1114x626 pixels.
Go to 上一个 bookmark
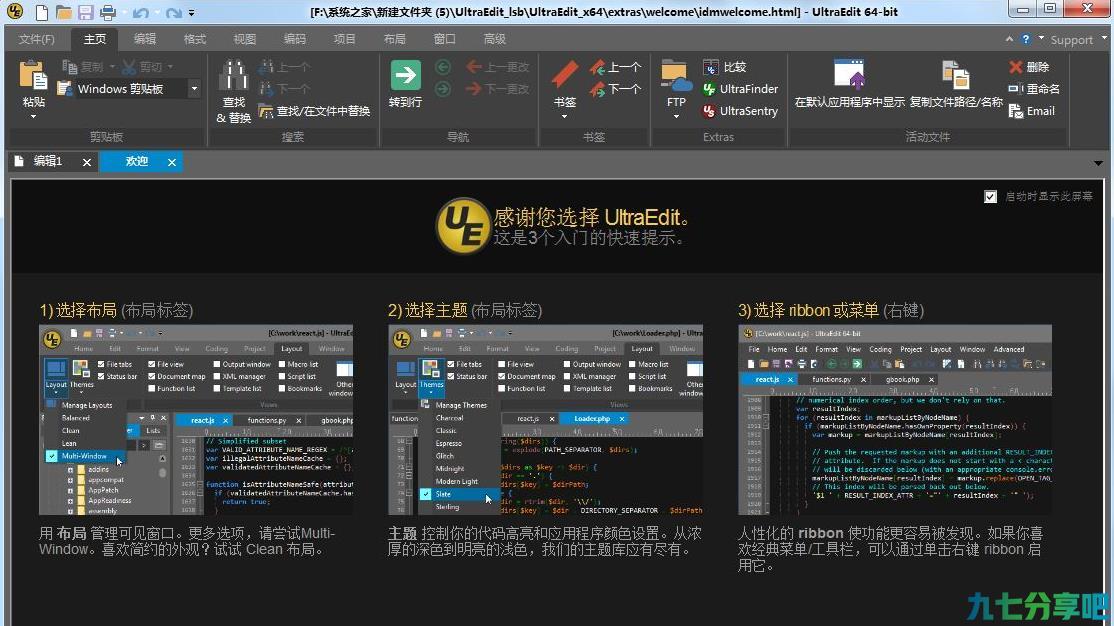point(615,68)
